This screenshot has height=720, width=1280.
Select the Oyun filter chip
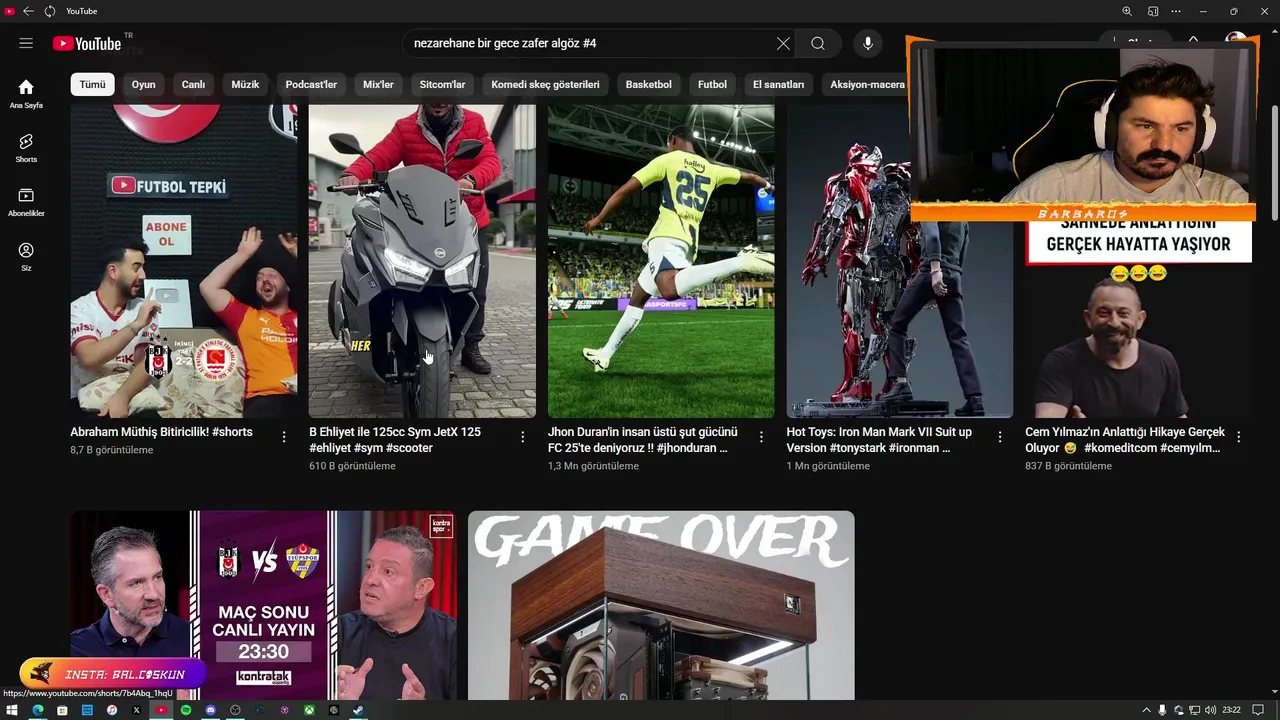(x=144, y=85)
